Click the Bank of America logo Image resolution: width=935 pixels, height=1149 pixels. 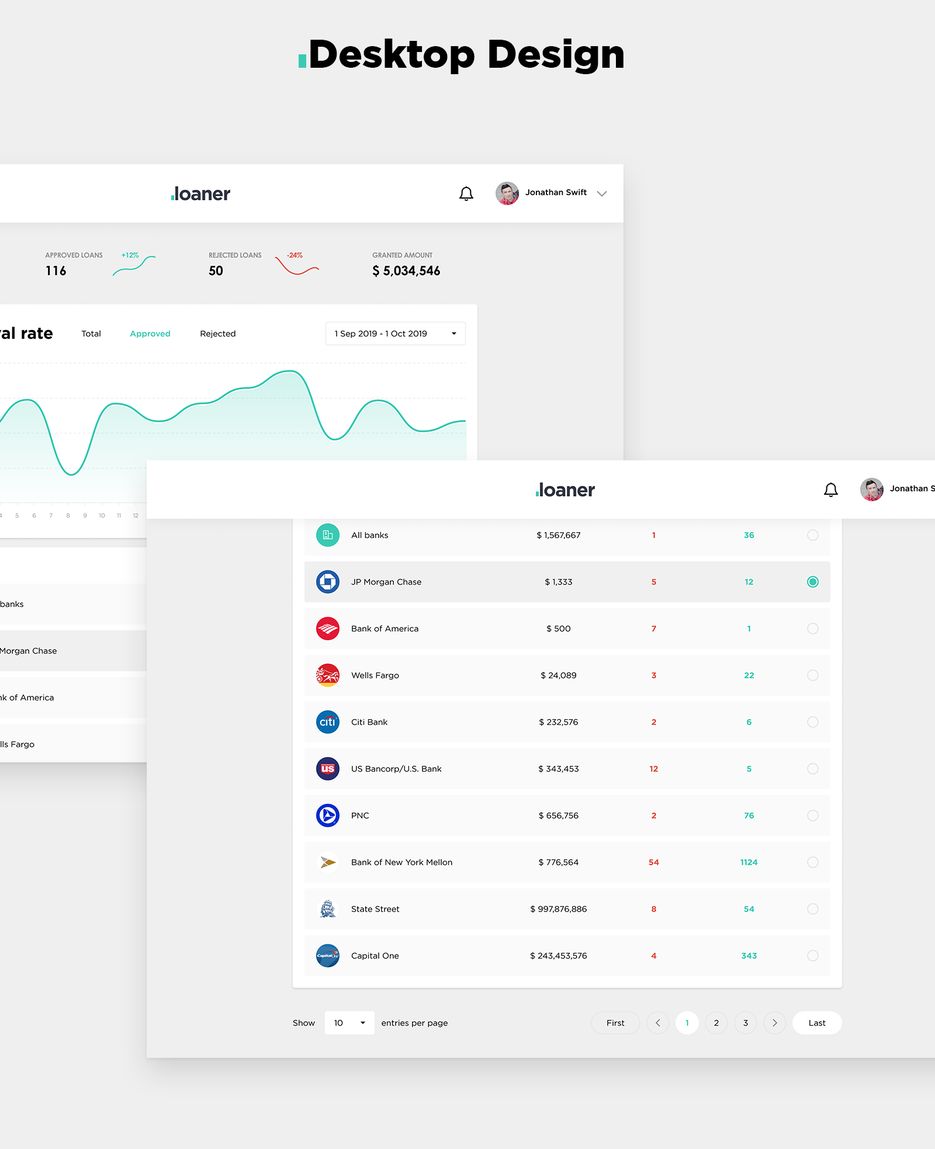click(328, 629)
